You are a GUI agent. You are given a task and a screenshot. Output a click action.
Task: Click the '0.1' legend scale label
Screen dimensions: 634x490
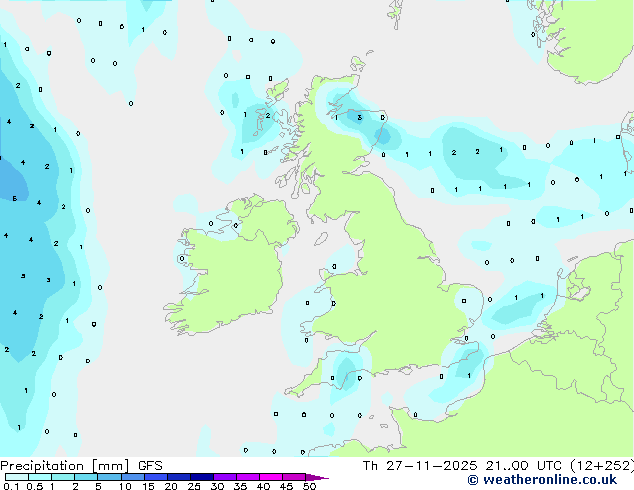11,486
